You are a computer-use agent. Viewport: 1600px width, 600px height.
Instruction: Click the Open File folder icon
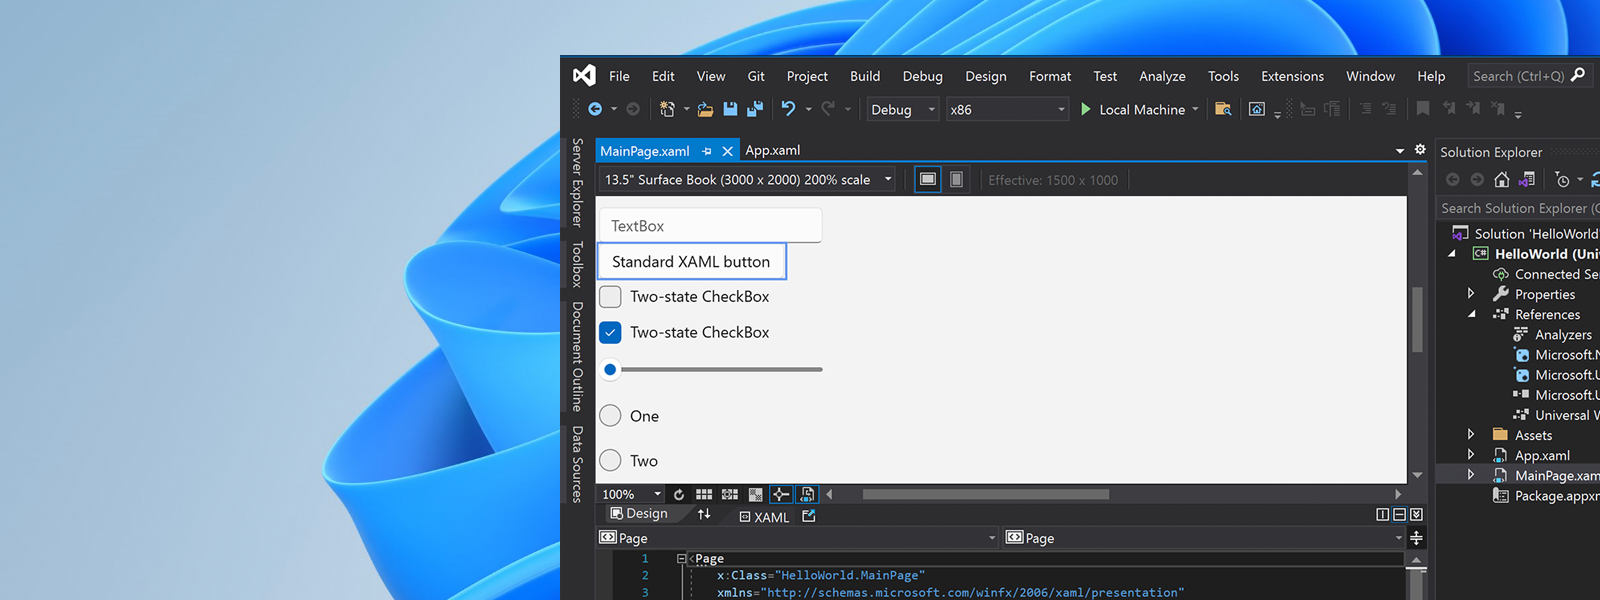pyautogui.click(x=705, y=109)
